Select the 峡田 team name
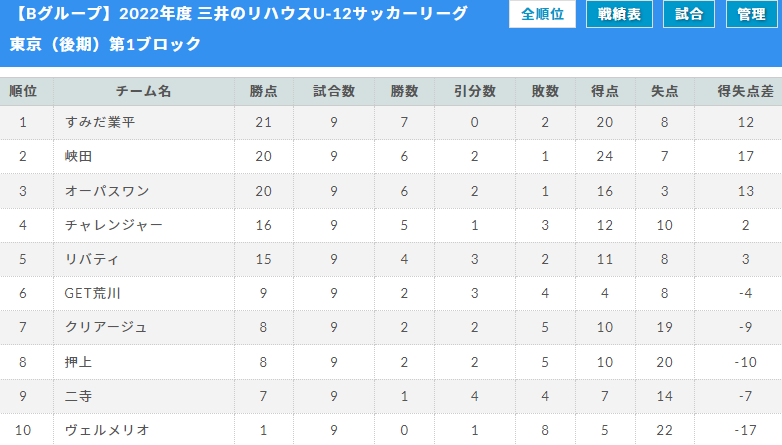This screenshot has width=782, height=445. coord(78,156)
